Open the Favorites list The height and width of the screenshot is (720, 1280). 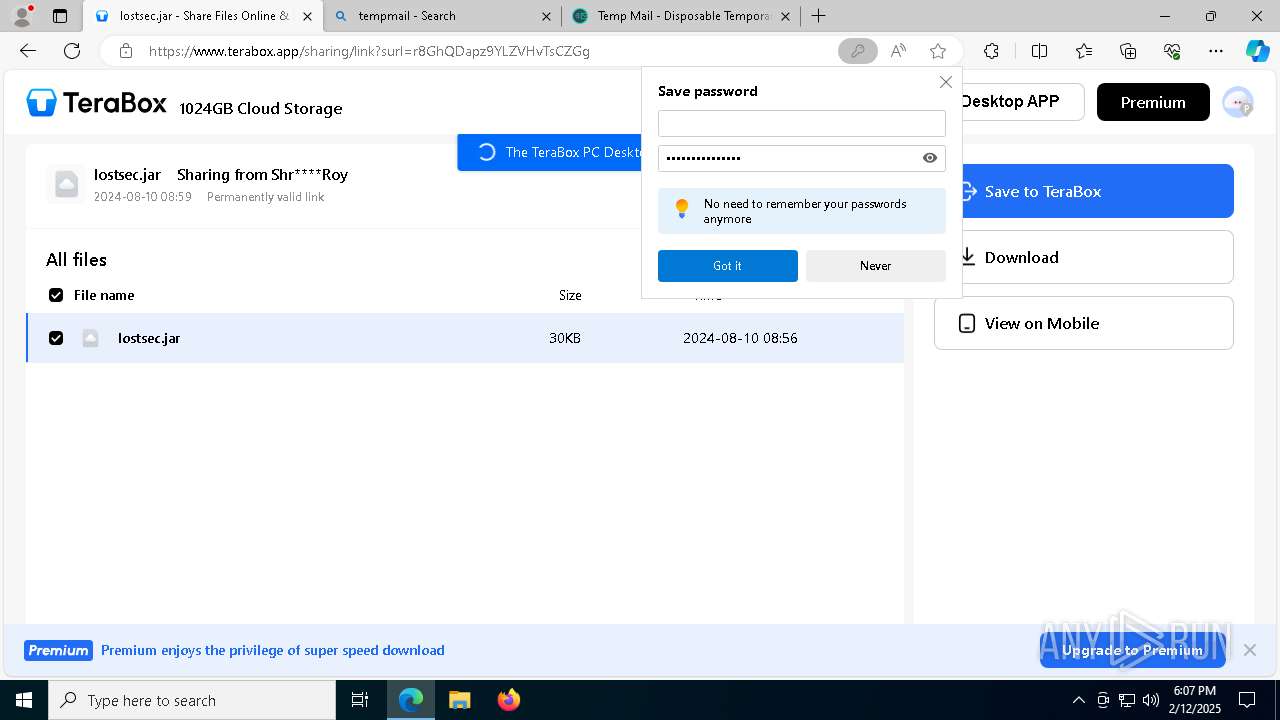(x=1084, y=51)
